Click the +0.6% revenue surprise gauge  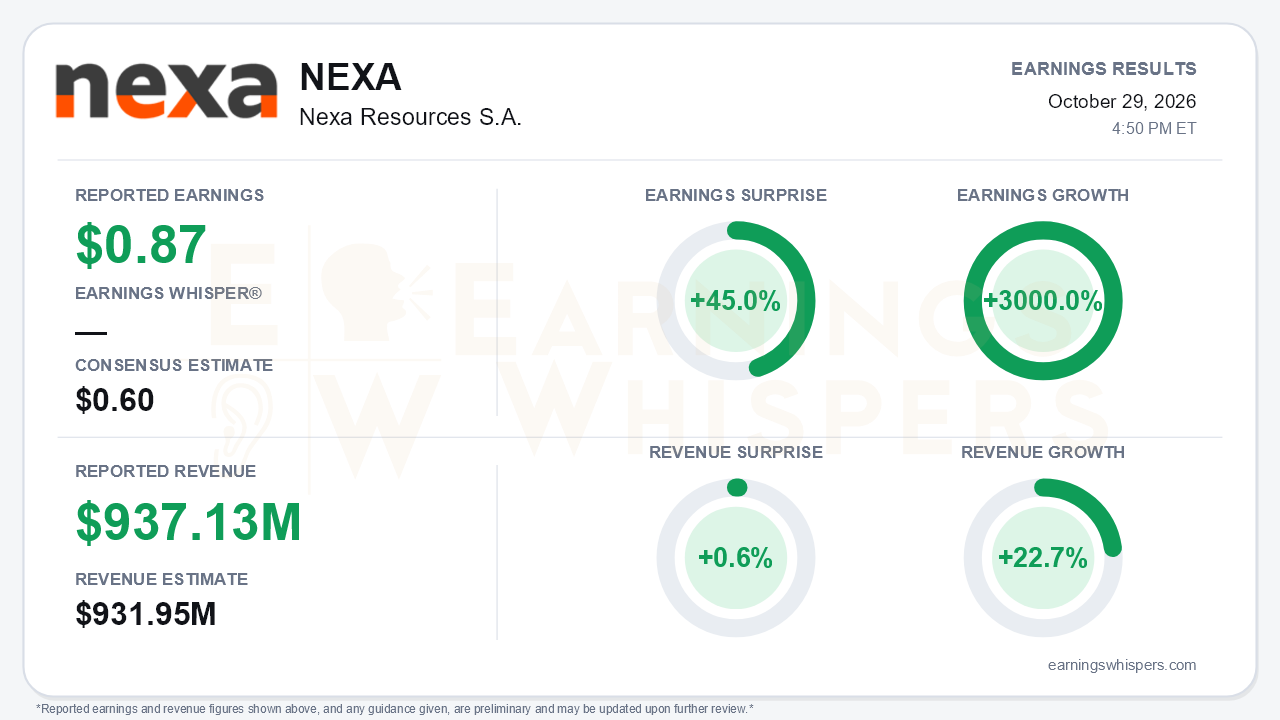(736, 558)
